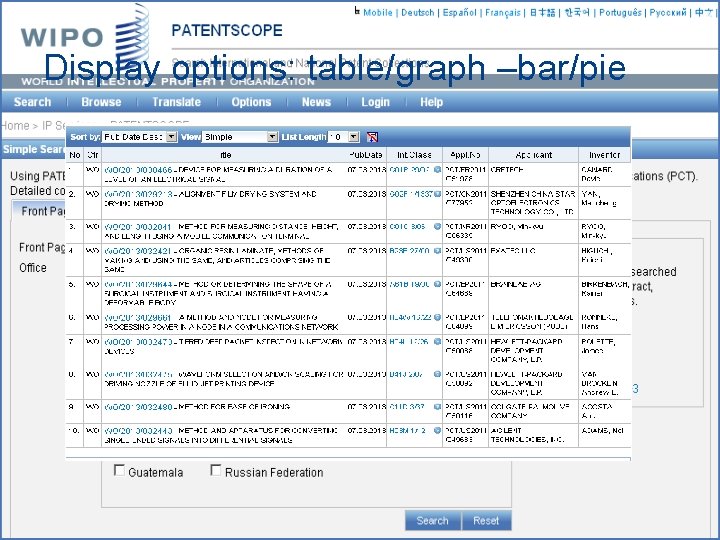Click info icon in organic resin laminate row
Screen dimensions: 720x540
point(437,251)
